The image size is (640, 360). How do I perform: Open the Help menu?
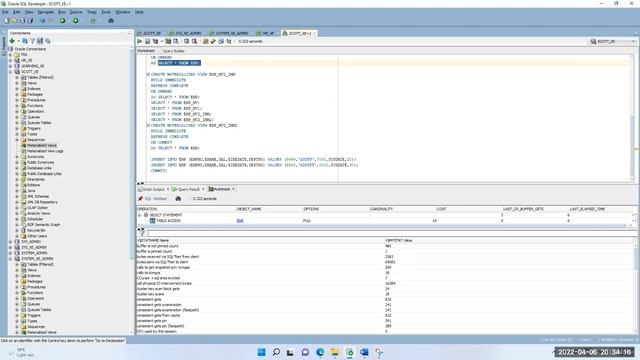coord(139,12)
